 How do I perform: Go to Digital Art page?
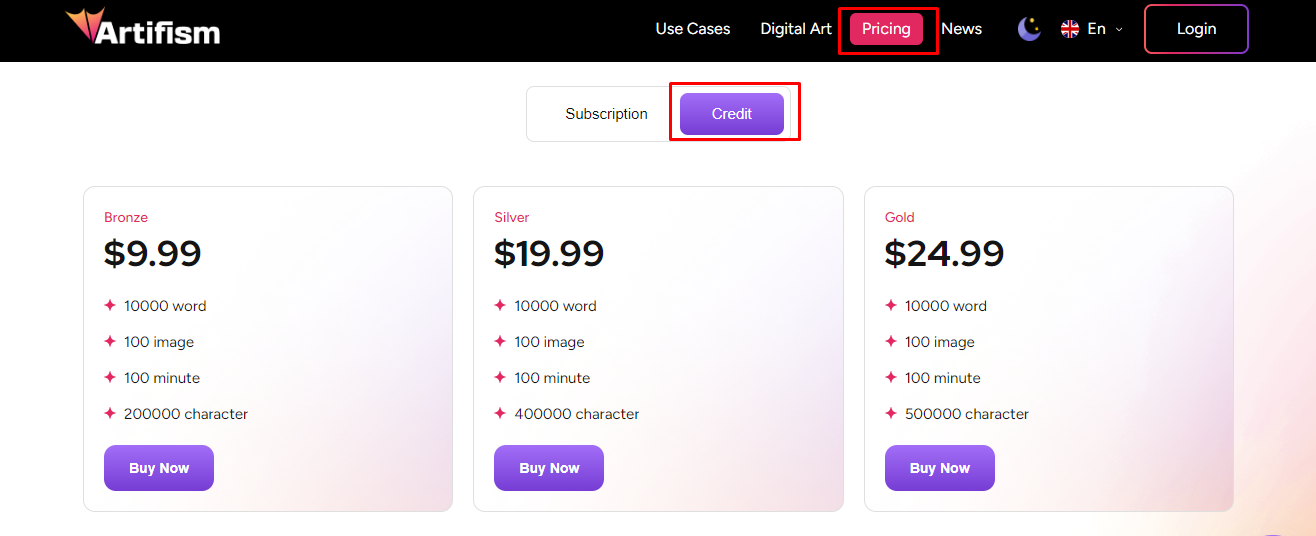[796, 29]
